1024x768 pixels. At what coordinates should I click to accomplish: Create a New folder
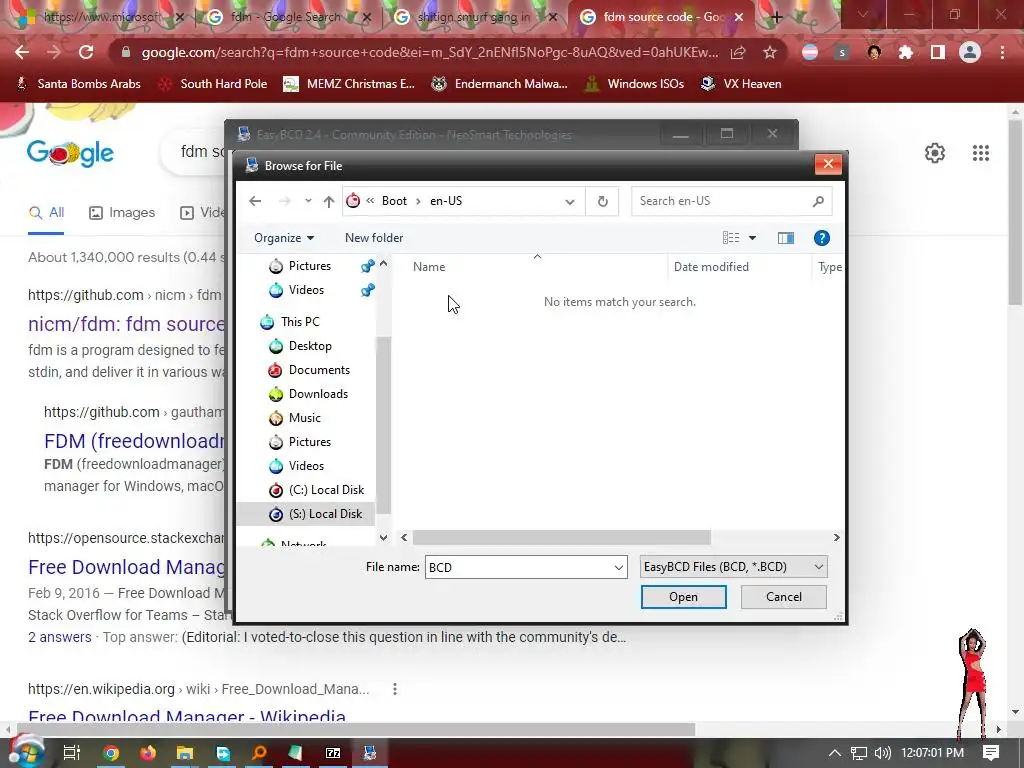click(x=374, y=238)
